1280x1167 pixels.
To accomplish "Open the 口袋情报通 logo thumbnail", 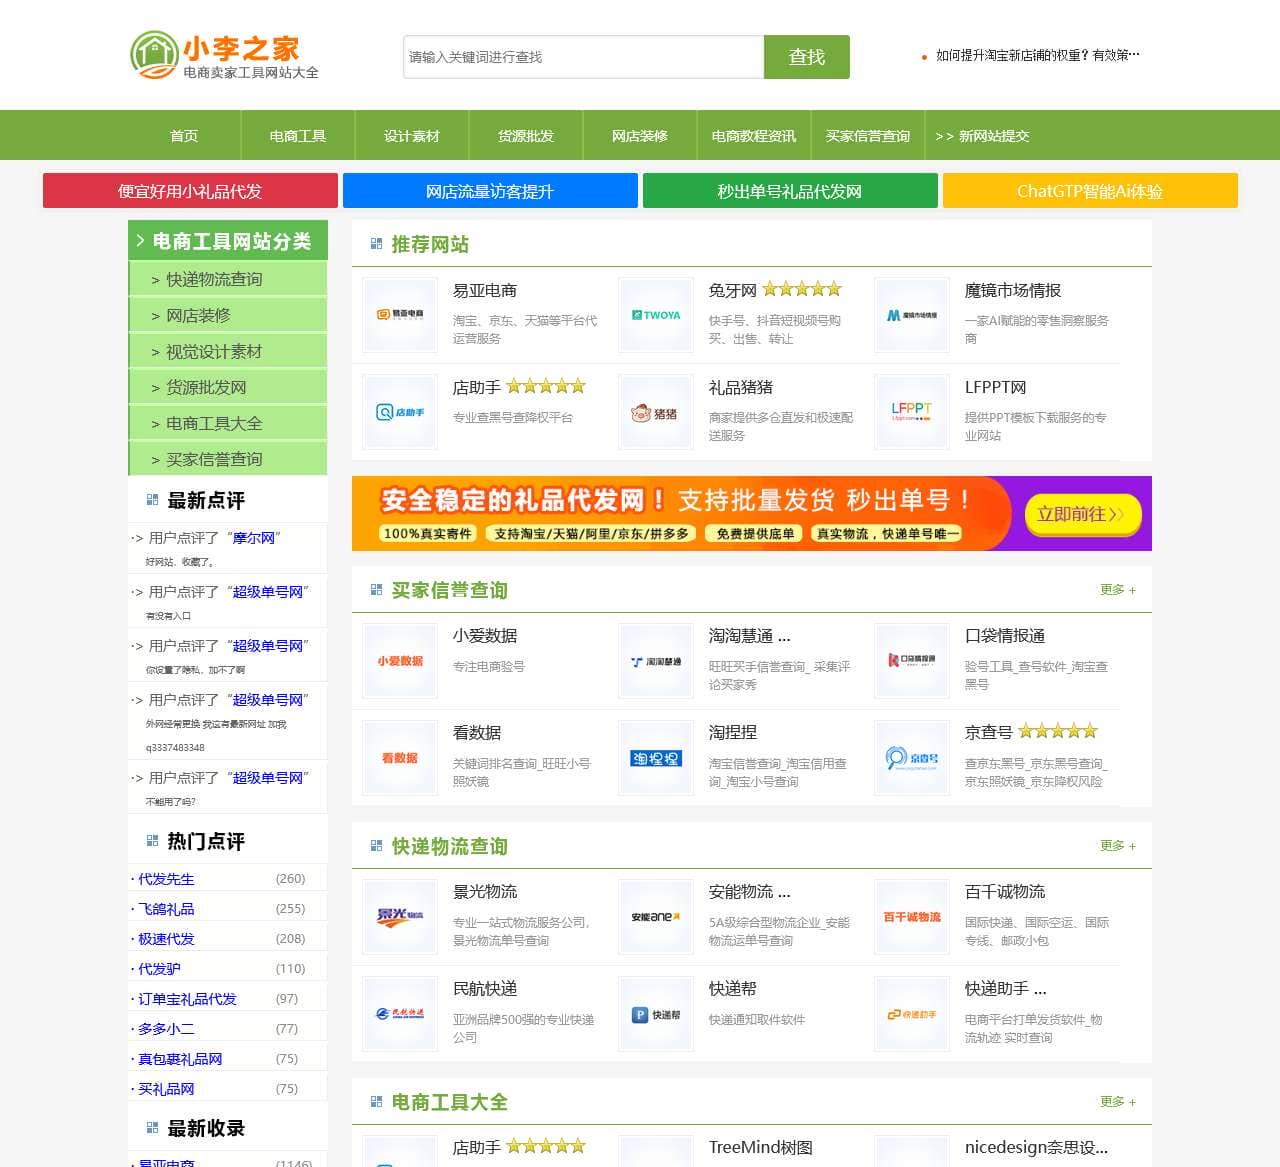I will [912, 660].
